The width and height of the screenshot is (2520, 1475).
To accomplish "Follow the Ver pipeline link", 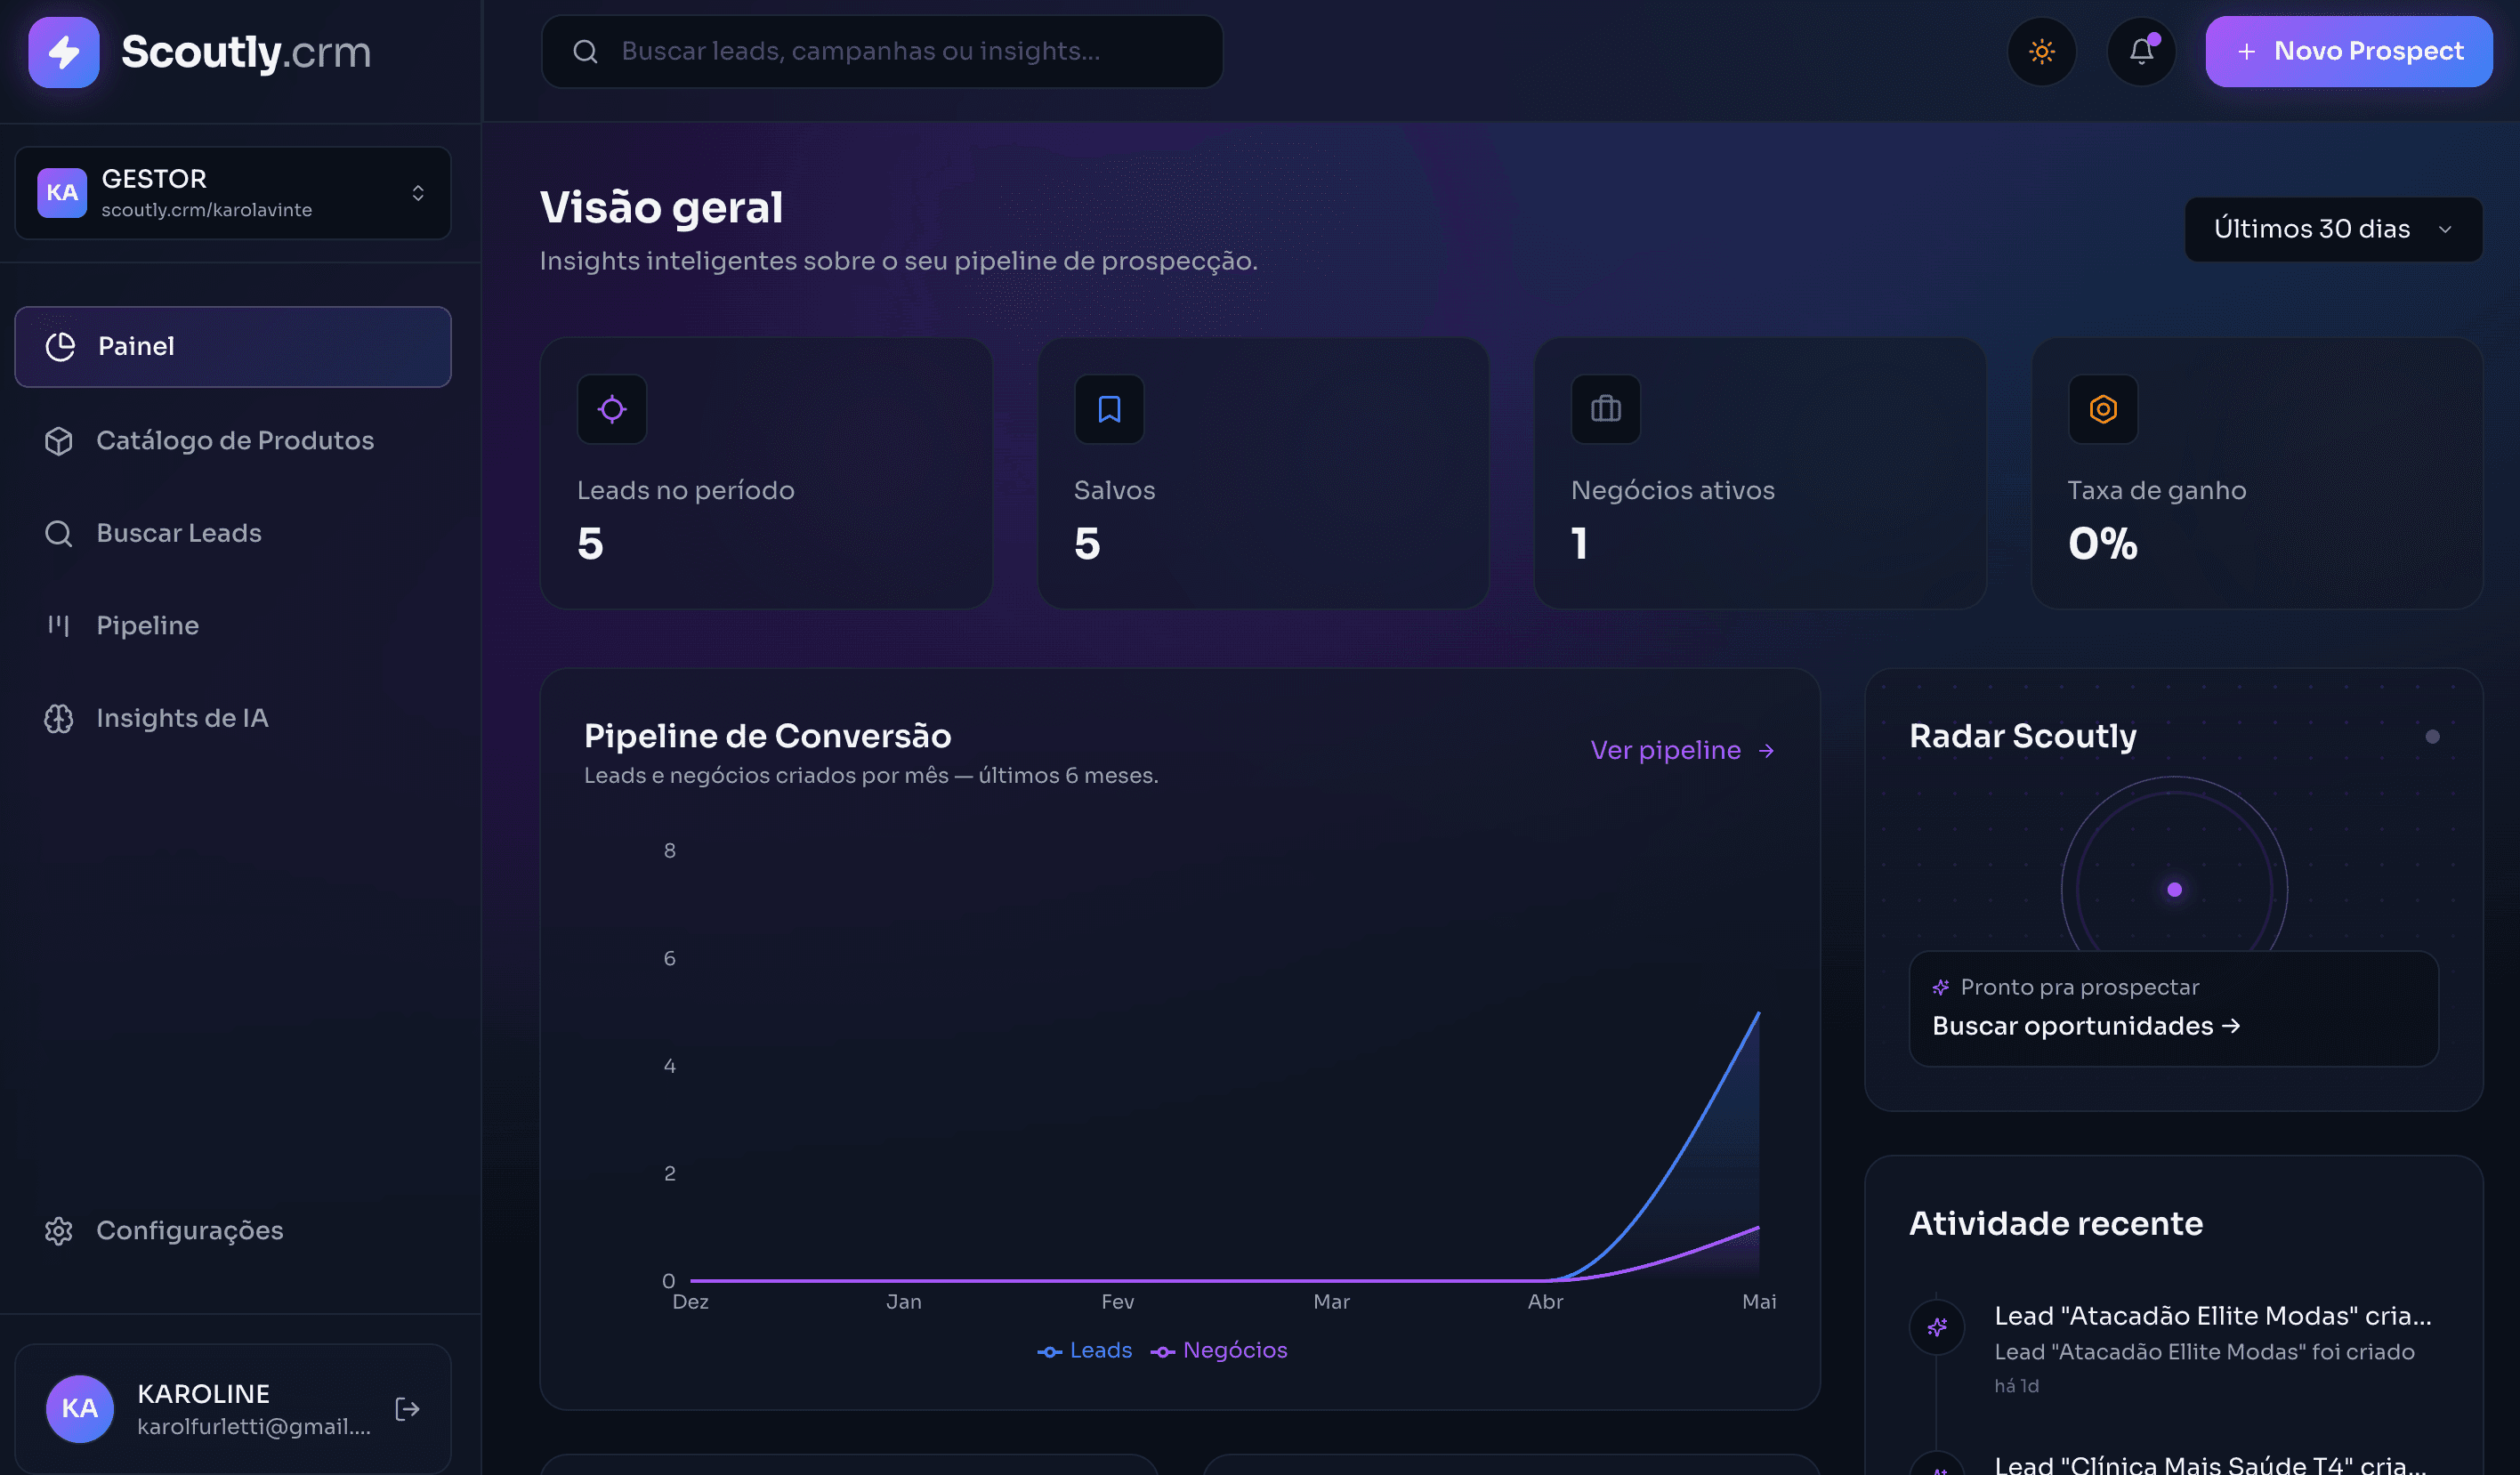I will [x=1683, y=750].
